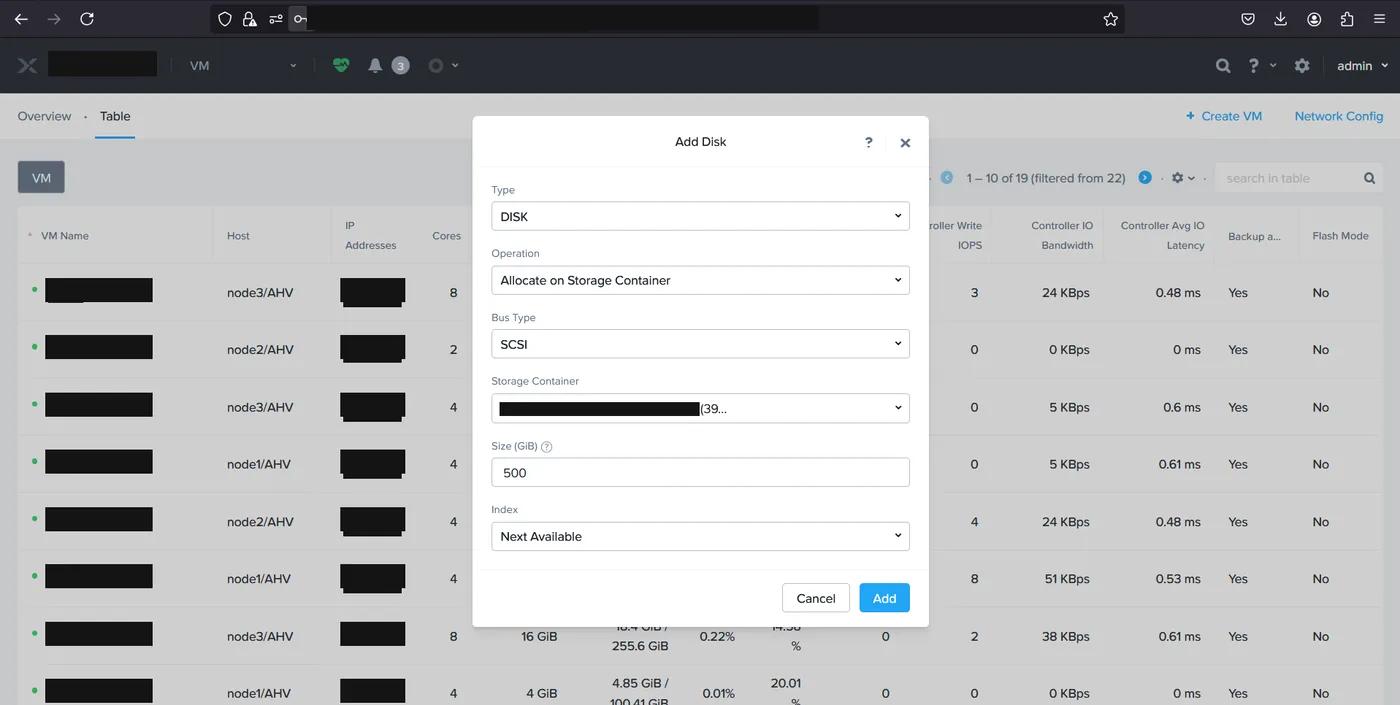
Task: Open the alerts bell icon
Action: tap(375, 65)
